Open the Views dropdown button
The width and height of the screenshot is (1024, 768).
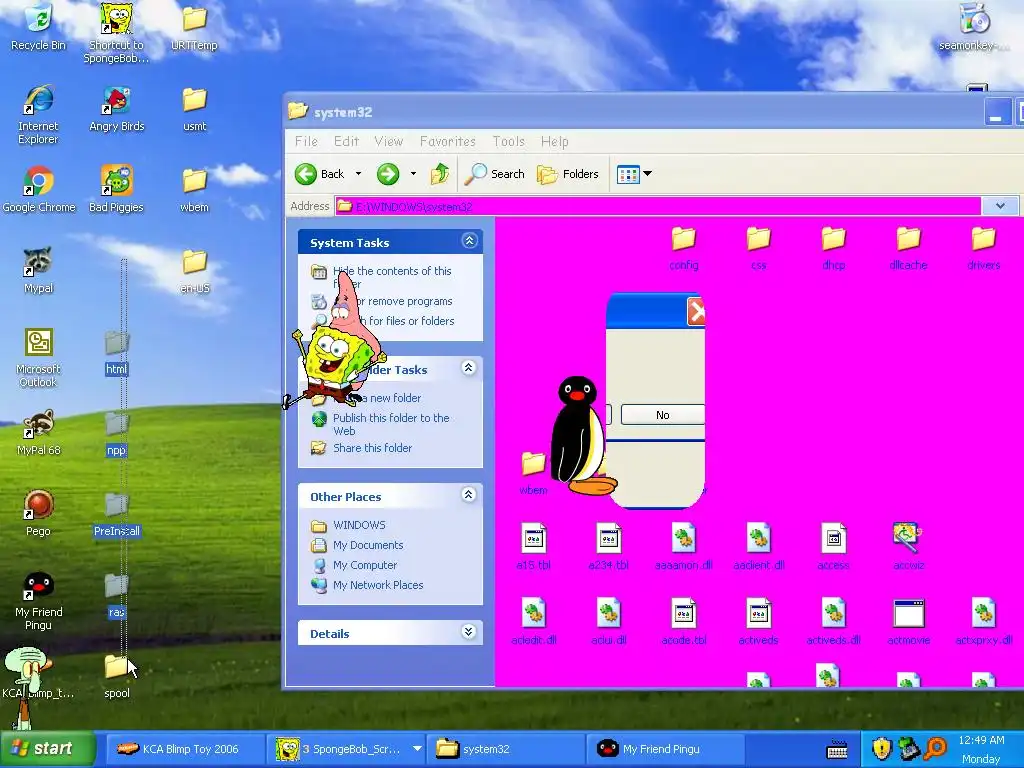point(634,174)
